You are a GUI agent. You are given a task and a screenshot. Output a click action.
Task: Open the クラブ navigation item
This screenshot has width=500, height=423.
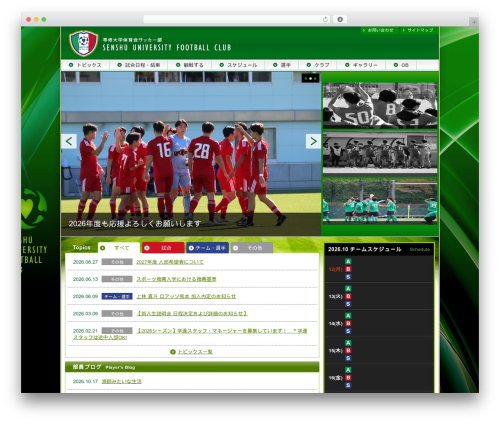[318, 65]
